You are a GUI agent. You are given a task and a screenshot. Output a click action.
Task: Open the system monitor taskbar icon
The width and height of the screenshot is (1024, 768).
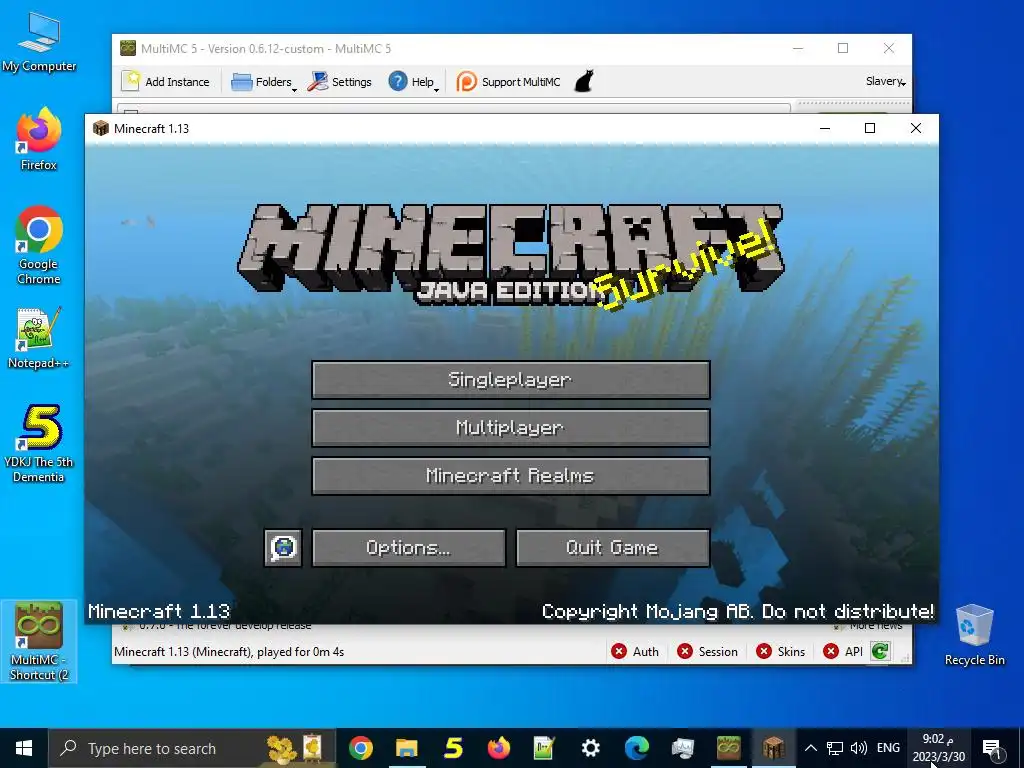click(x=682, y=748)
